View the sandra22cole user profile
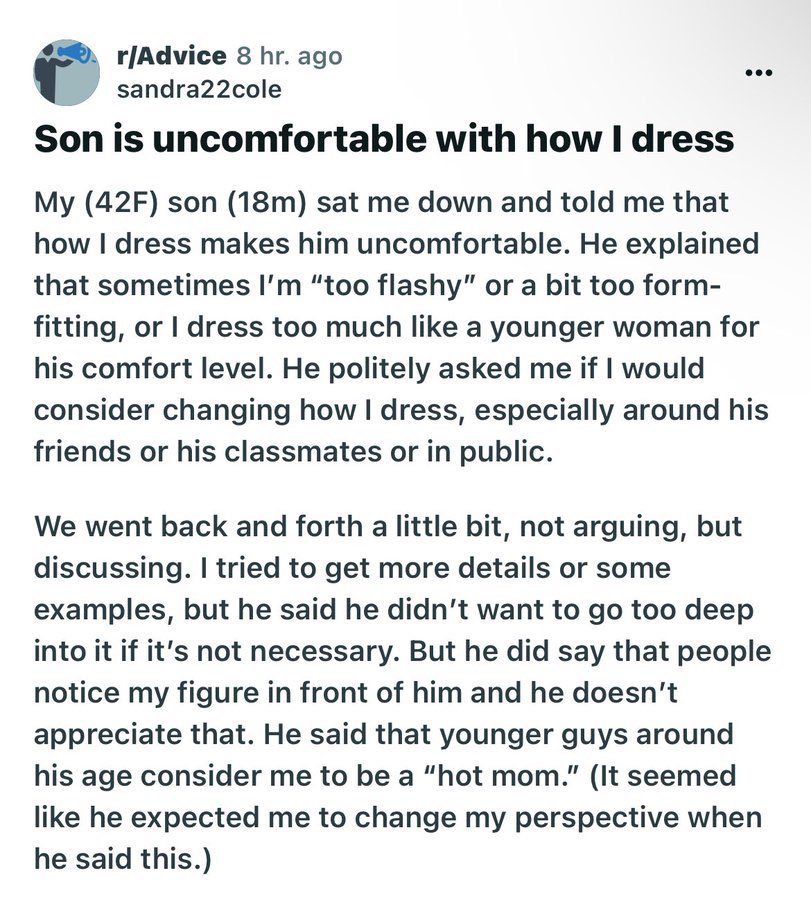 pos(199,90)
